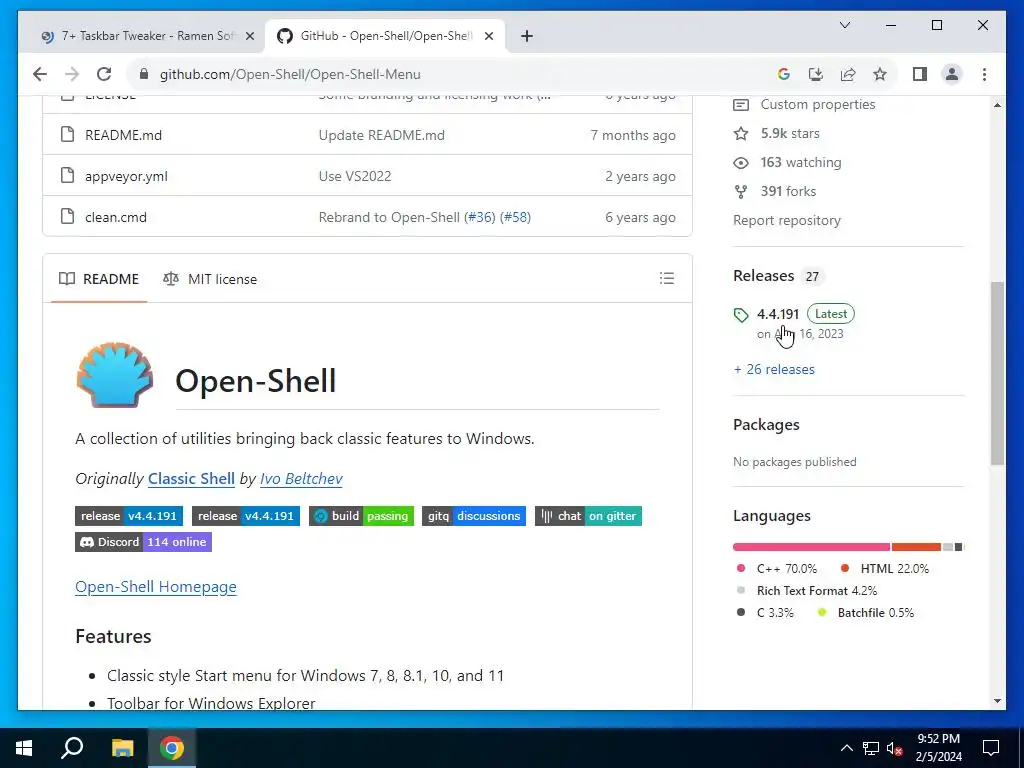Click the Discord 114 online badge
The width and height of the screenshot is (1024, 768).
(143, 542)
